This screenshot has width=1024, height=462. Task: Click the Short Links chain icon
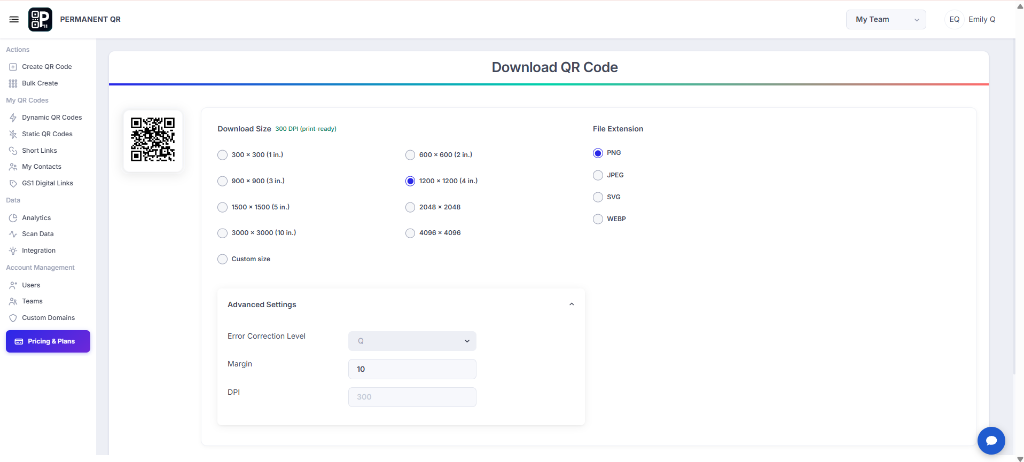pyautogui.click(x=13, y=150)
